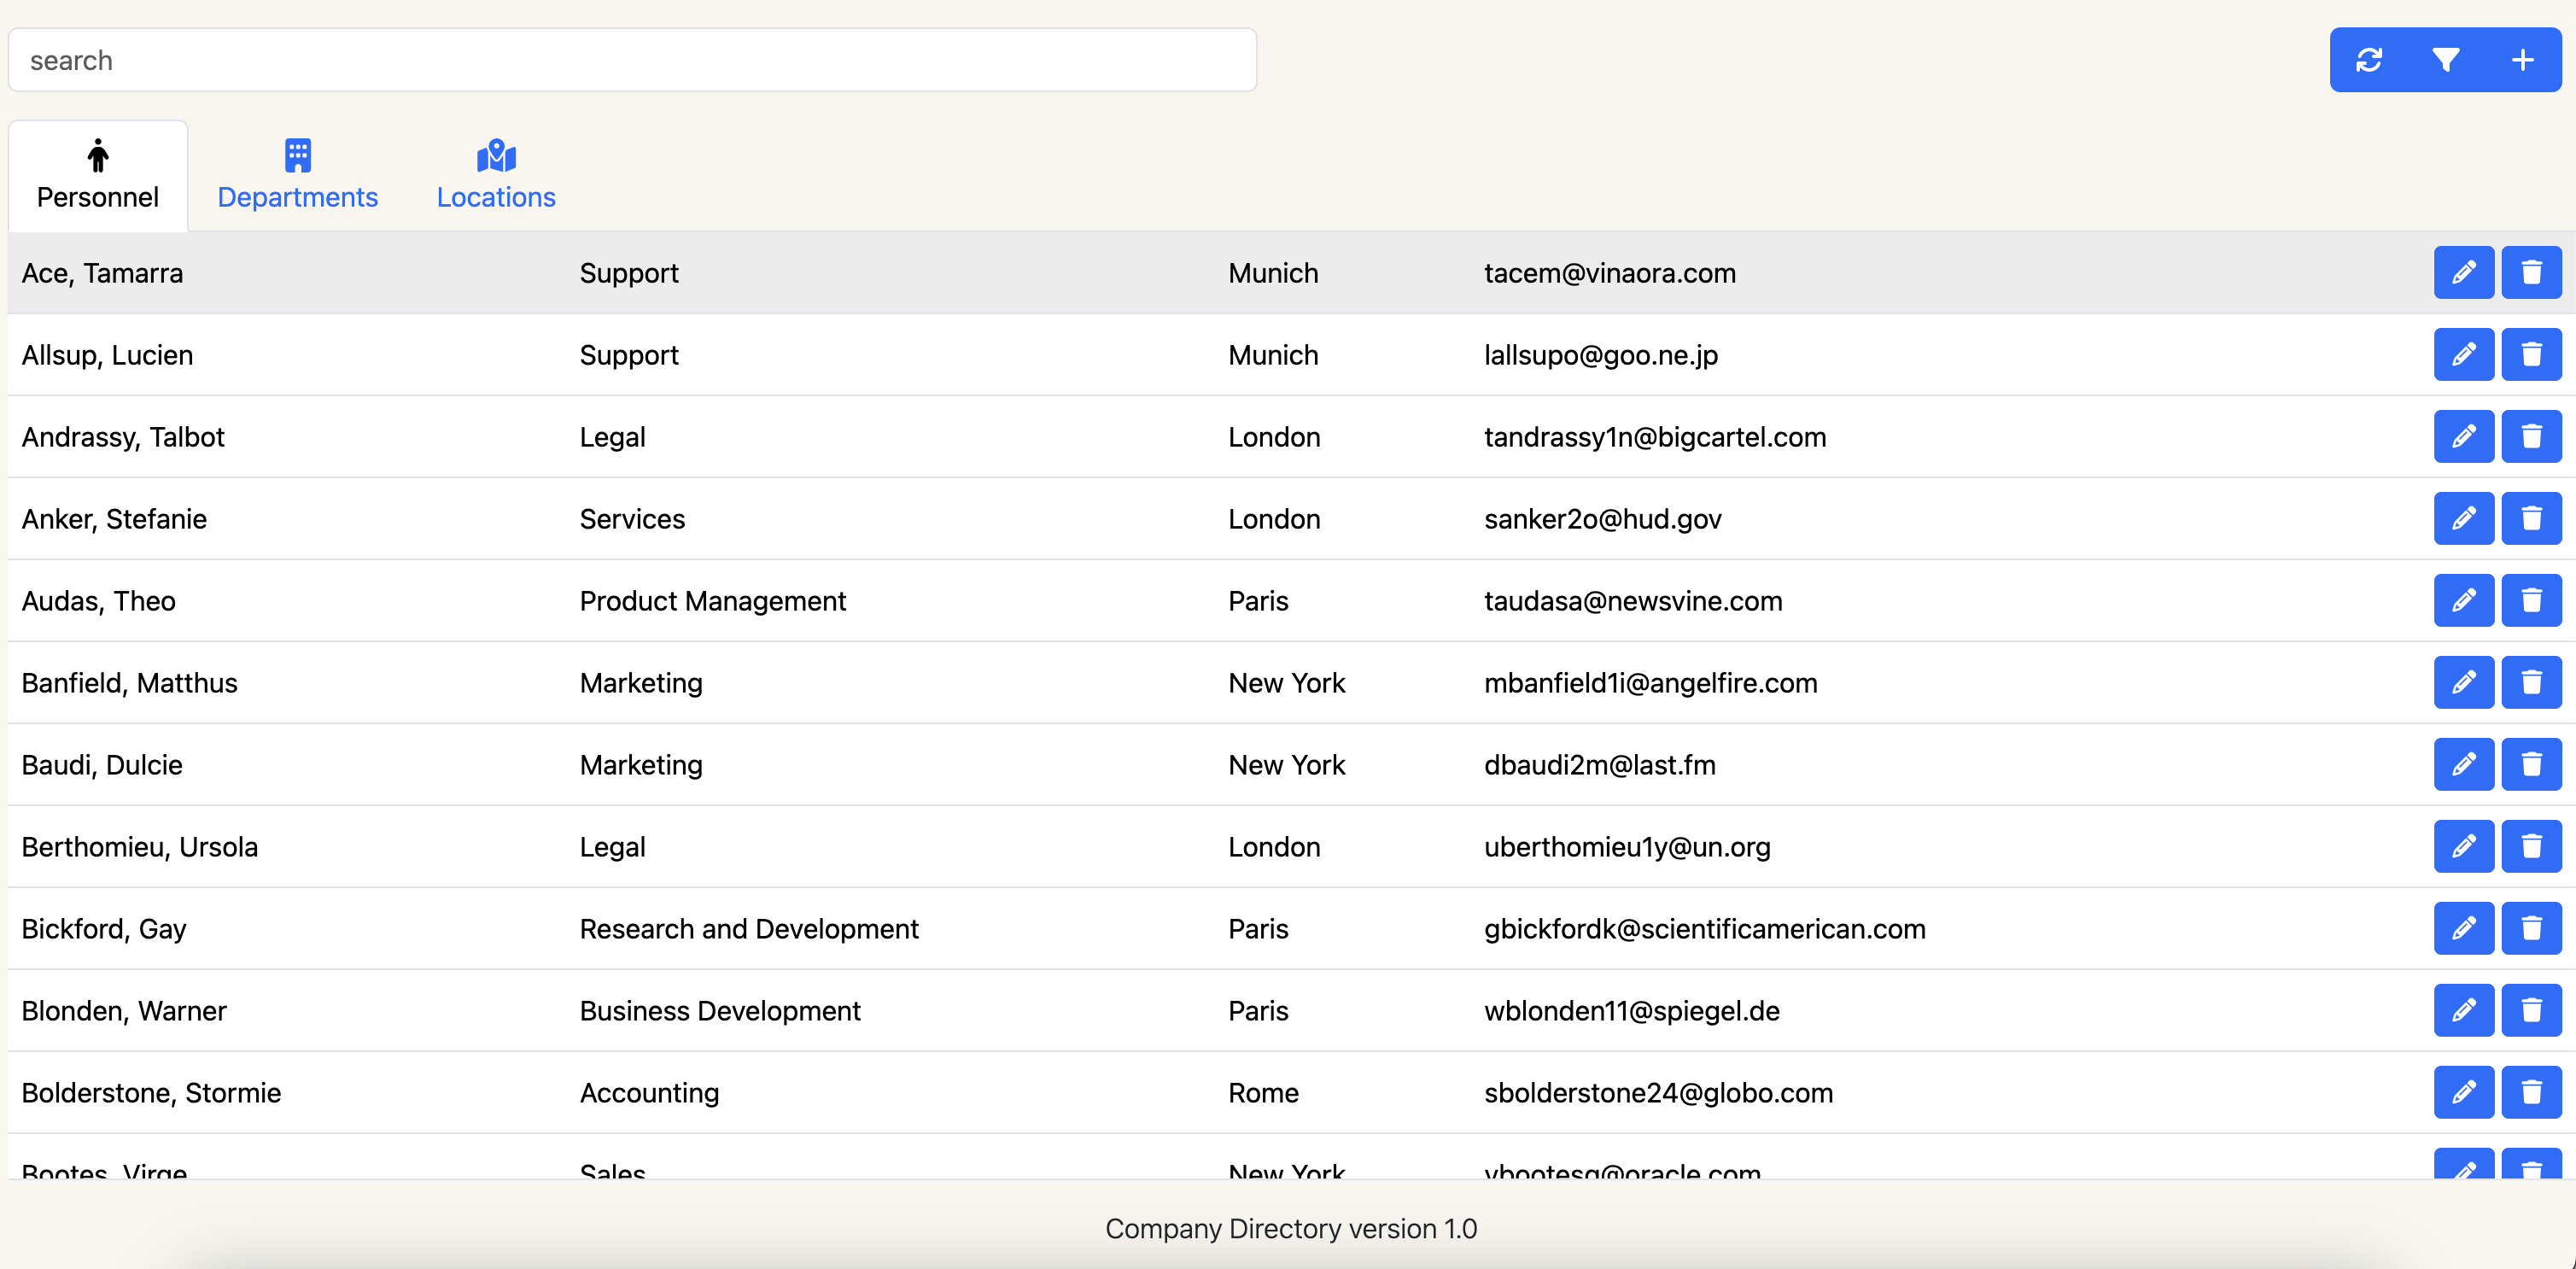Remove Matthus Banfield via trash icon

[2531, 682]
